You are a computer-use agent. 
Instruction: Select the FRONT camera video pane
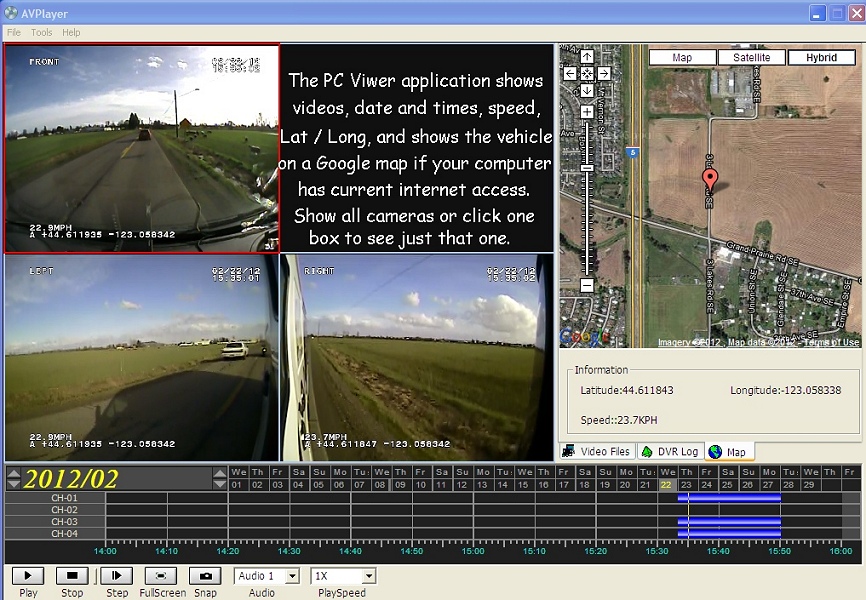(142, 149)
